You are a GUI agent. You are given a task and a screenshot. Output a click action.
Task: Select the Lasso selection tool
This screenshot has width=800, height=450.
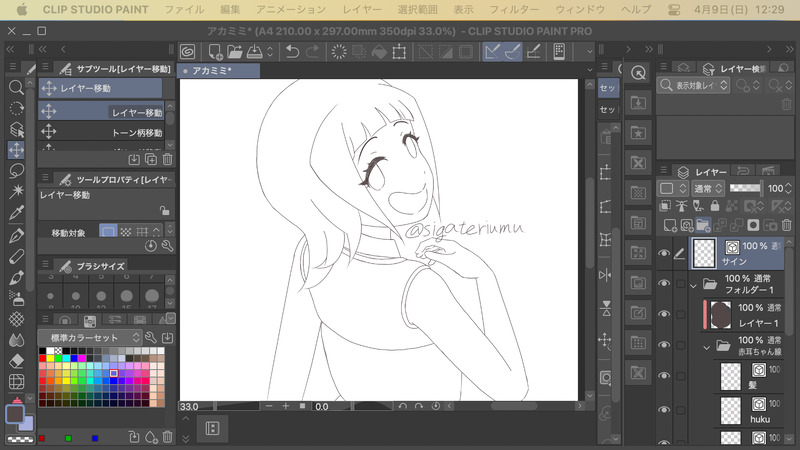click(x=16, y=171)
